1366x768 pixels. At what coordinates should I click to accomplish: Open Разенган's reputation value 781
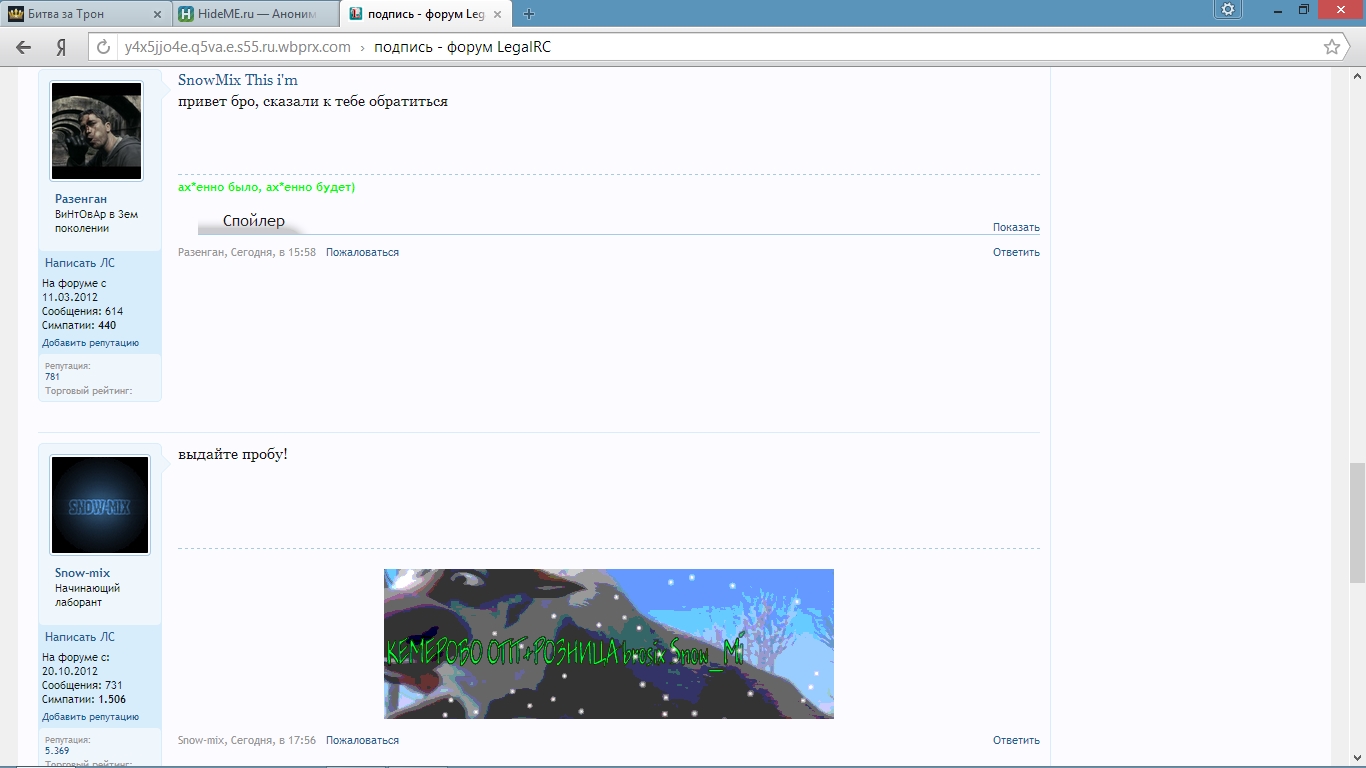click(x=53, y=377)
